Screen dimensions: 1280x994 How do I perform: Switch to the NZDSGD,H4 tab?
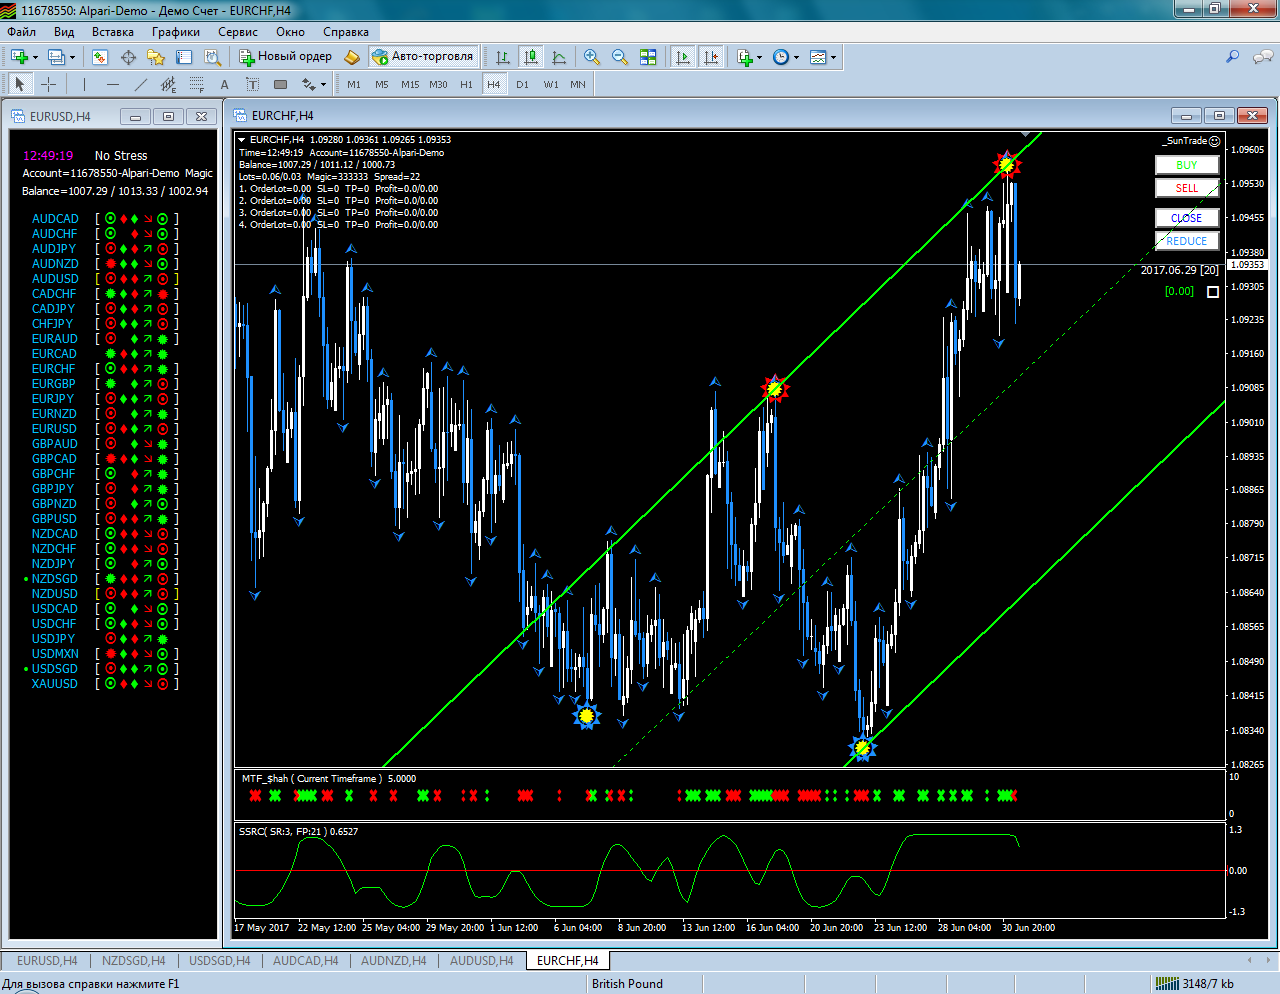(133, 960)
